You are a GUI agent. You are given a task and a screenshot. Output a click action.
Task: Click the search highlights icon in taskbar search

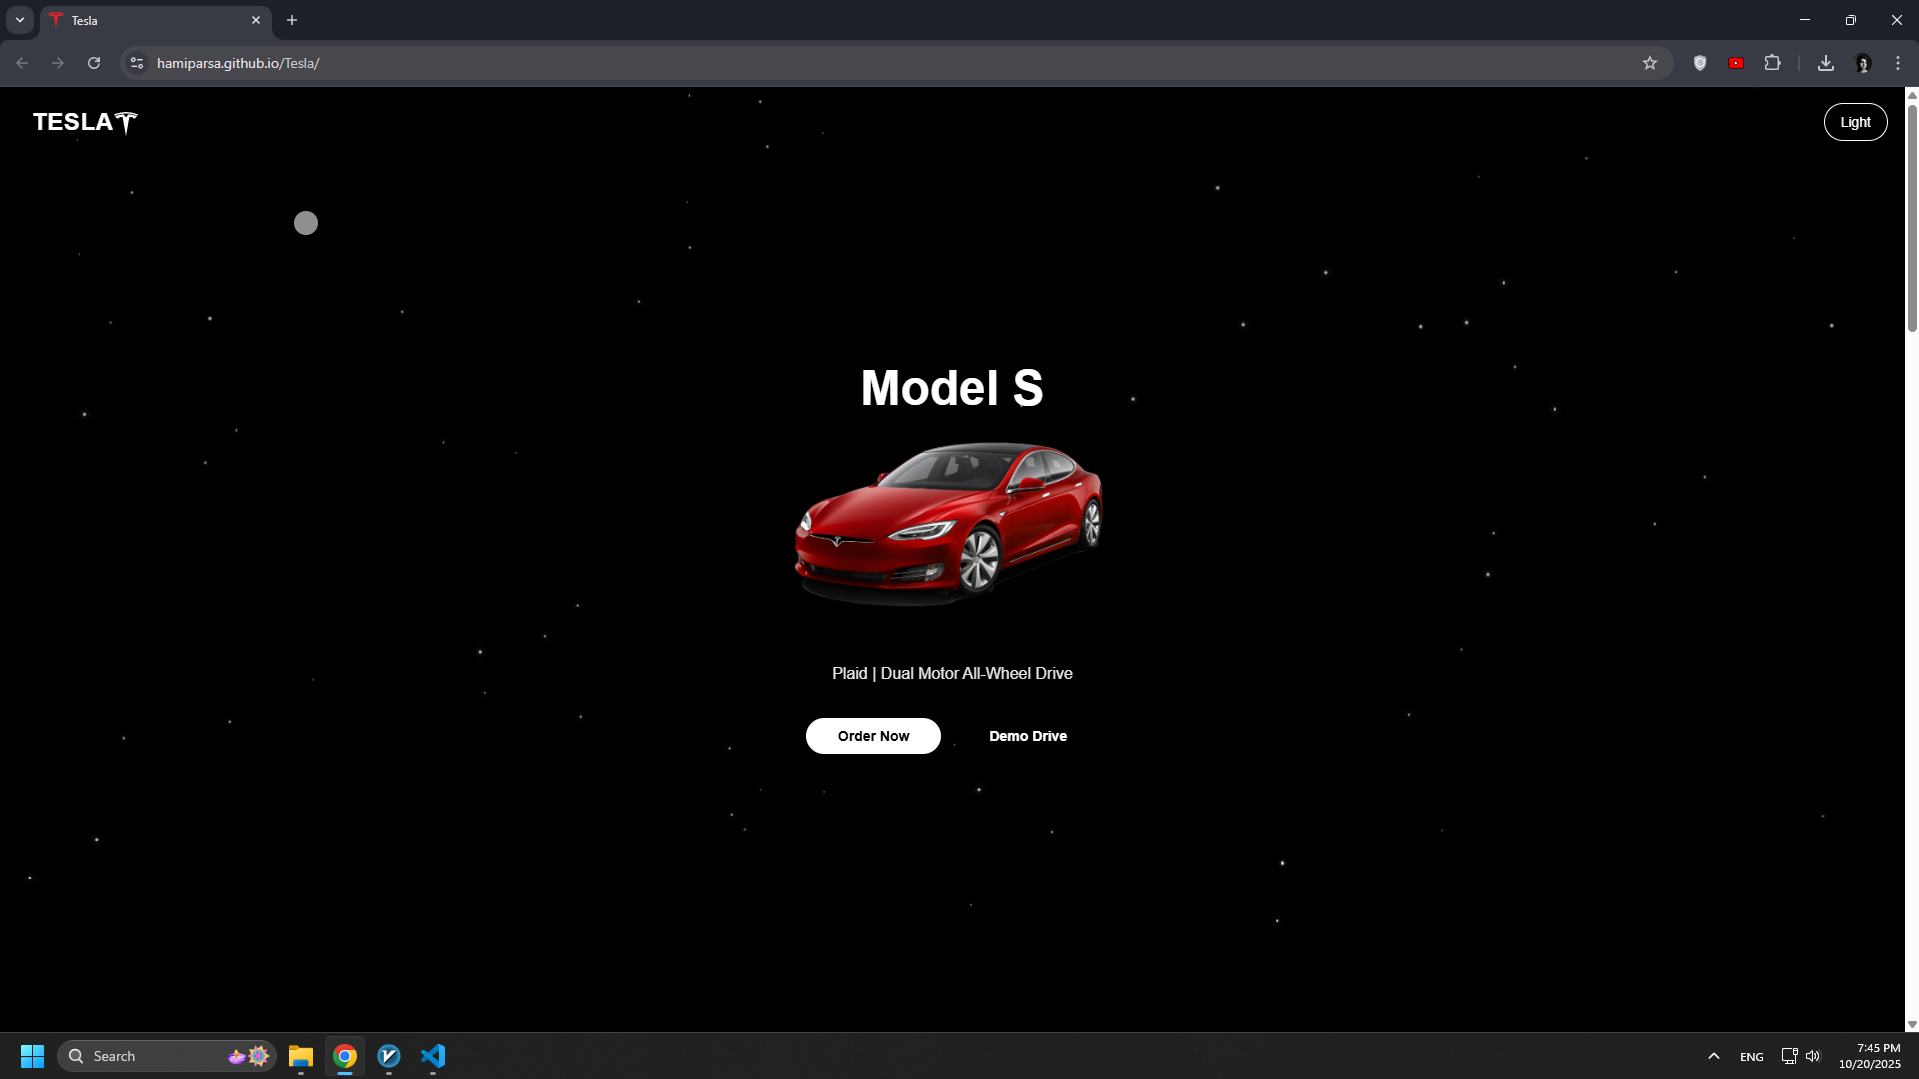pos(249,1056)
